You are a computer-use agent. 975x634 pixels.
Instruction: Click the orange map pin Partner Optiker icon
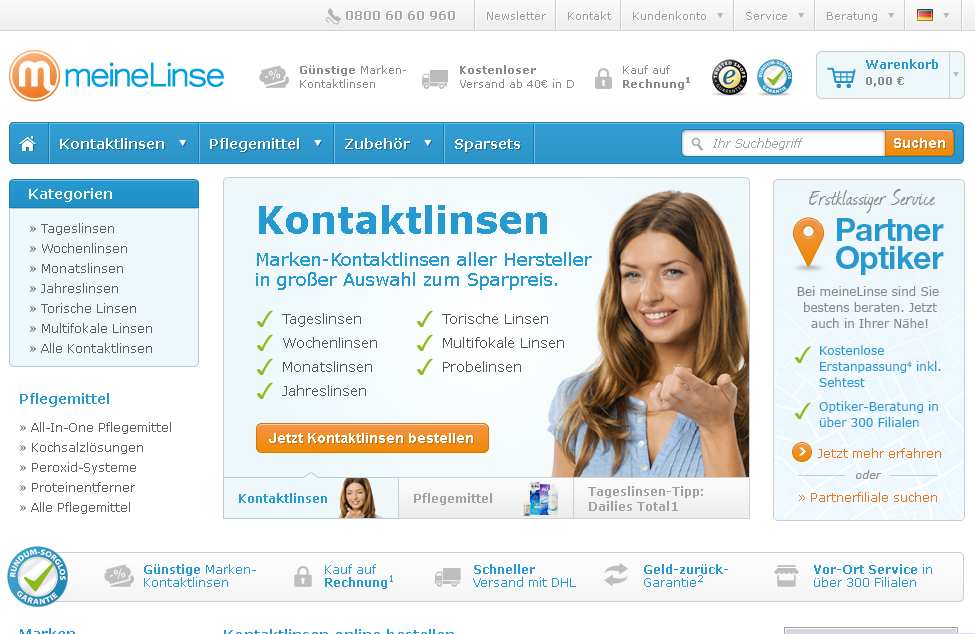pos(808,242)
